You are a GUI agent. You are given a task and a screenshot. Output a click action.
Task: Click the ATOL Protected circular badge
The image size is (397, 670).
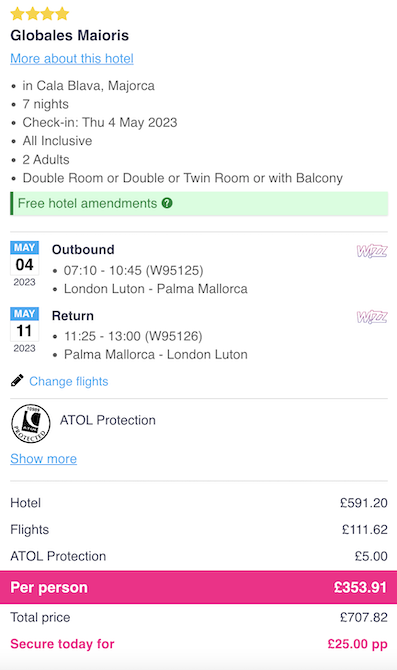coord(30,423)
